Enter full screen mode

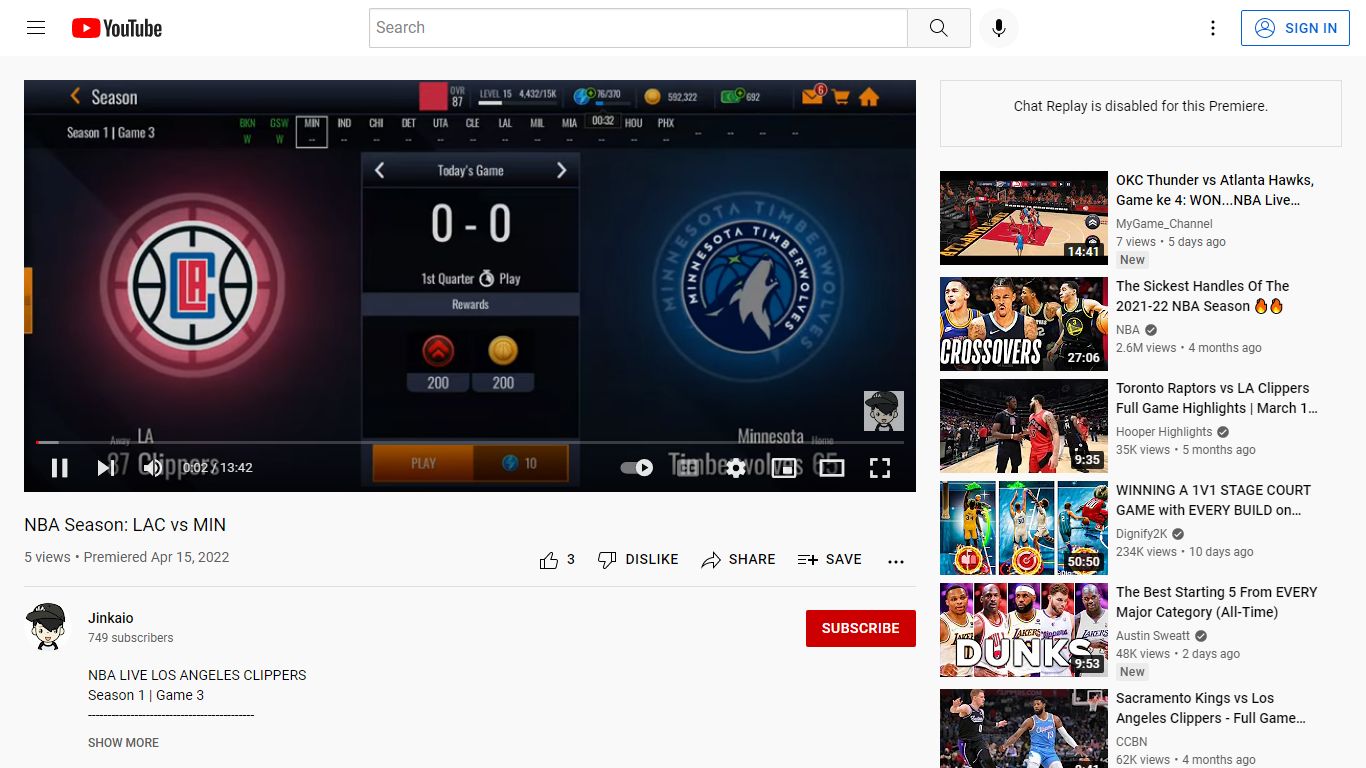tap(880, 467)
